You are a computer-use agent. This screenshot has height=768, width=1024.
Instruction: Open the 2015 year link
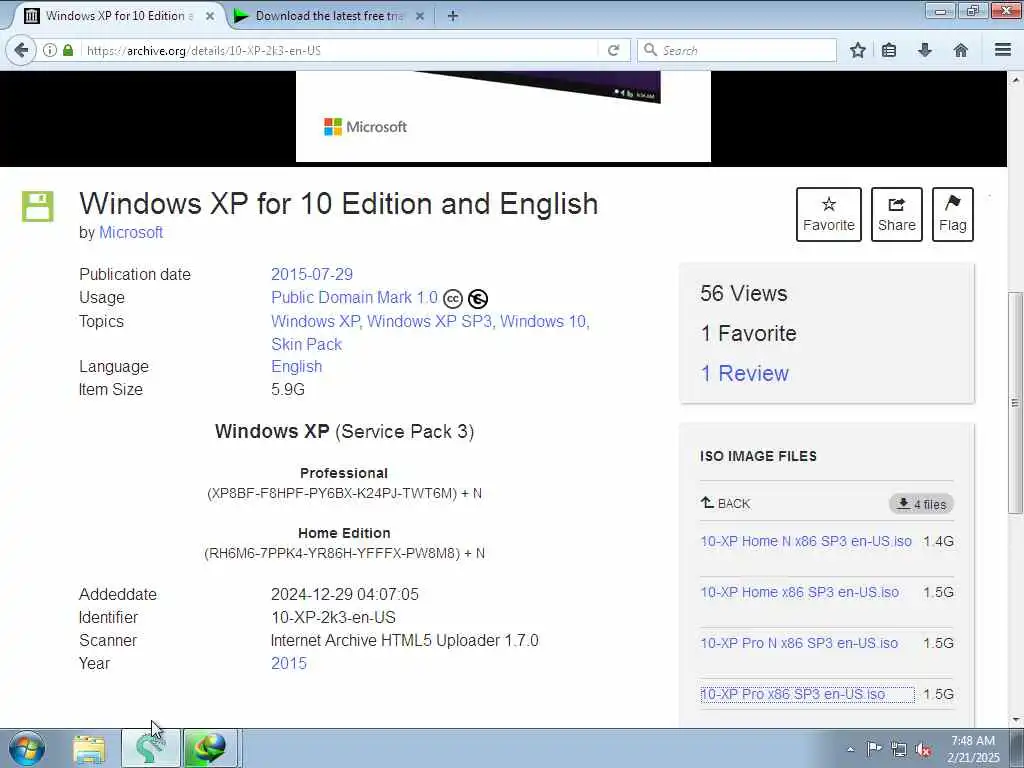pyautogui.click(x=289, y=664)
